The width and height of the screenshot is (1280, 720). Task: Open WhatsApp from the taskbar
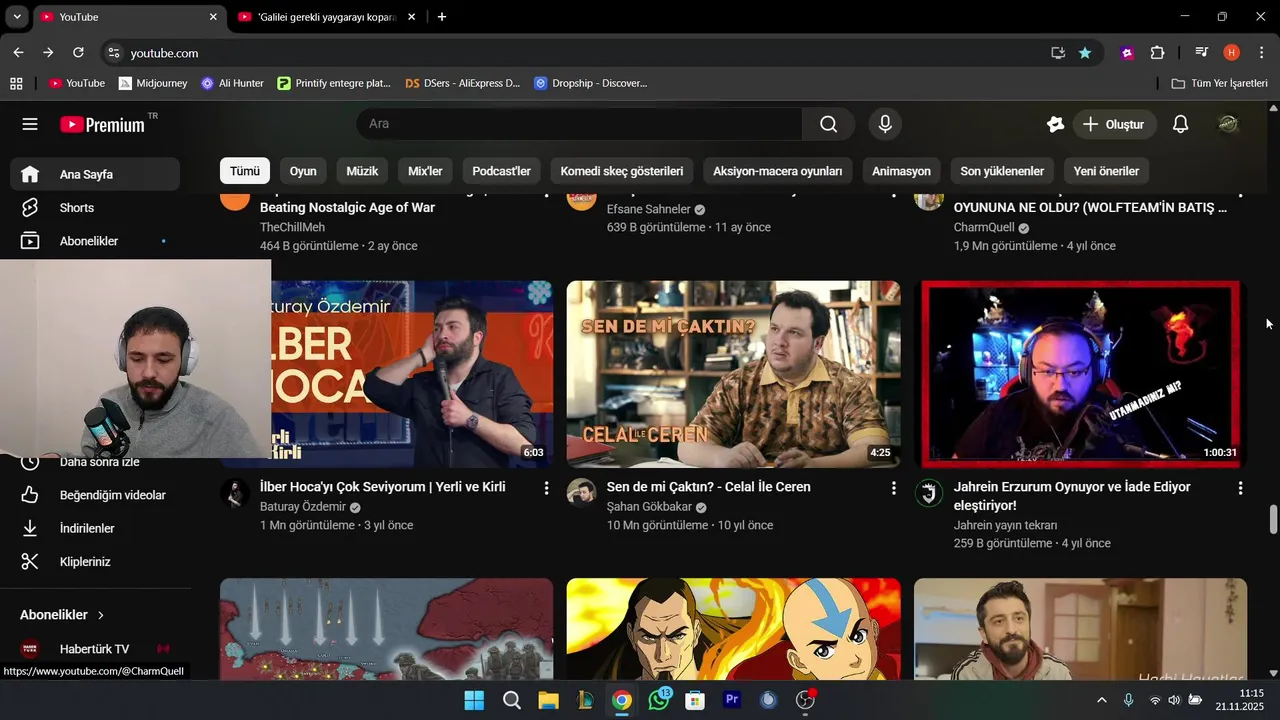click(x=659, y=700)
